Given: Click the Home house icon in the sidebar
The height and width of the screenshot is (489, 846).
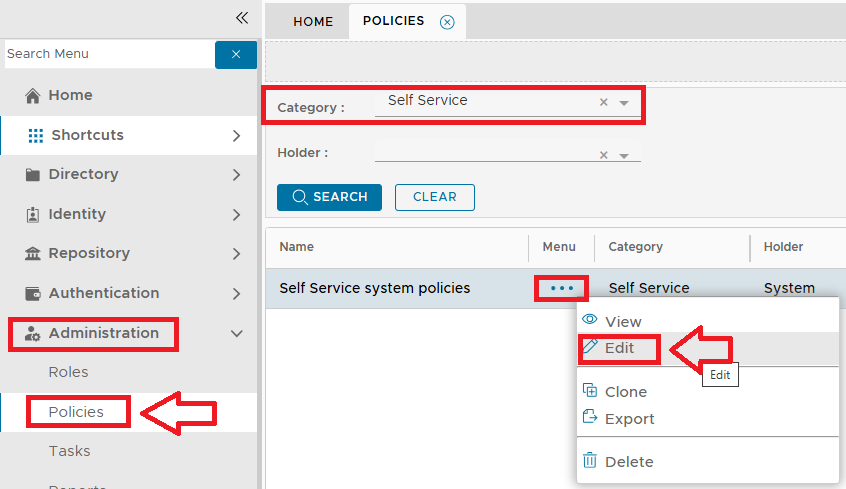Looking at the screenshot, I should click(33, 96).
